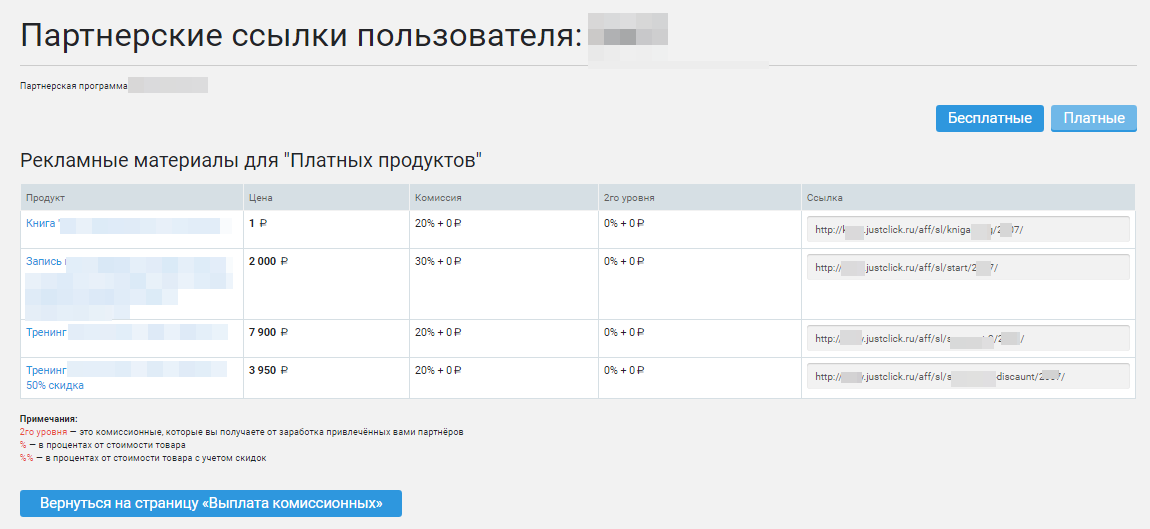1150x529 pixels.
Task: Click the Цена column header
Action: pyautogui.click(x=260, y=198)
